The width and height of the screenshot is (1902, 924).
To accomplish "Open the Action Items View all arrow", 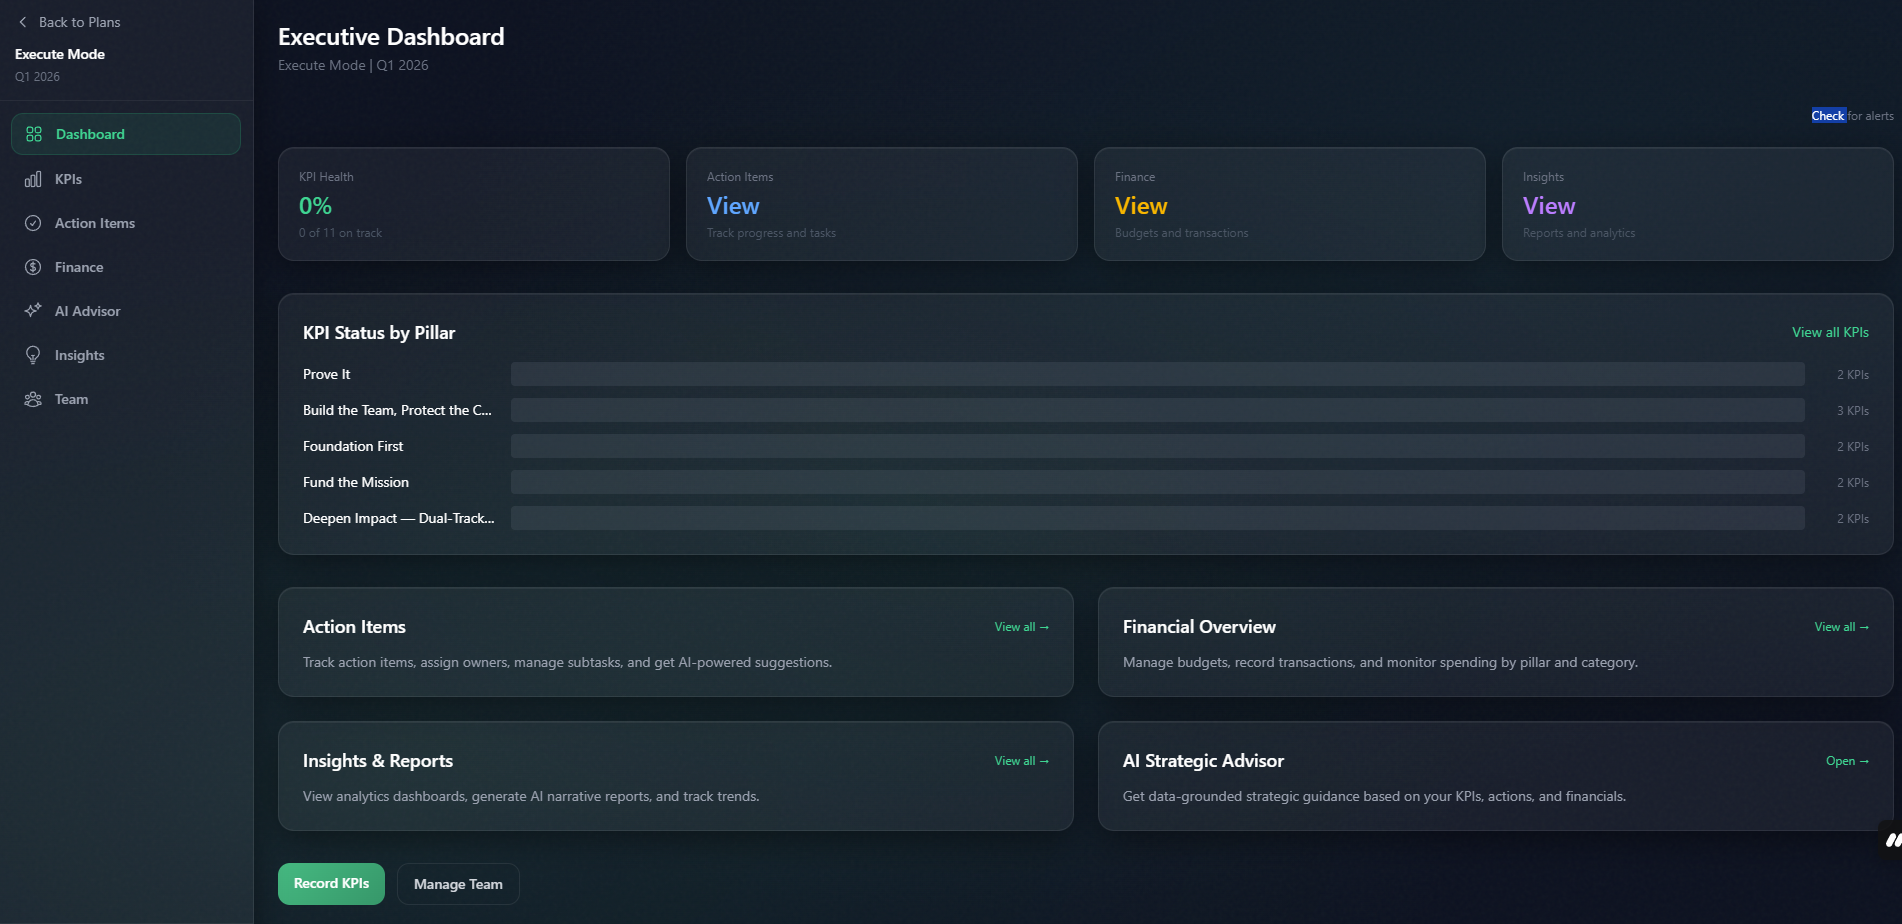I will pos(1021,626).
